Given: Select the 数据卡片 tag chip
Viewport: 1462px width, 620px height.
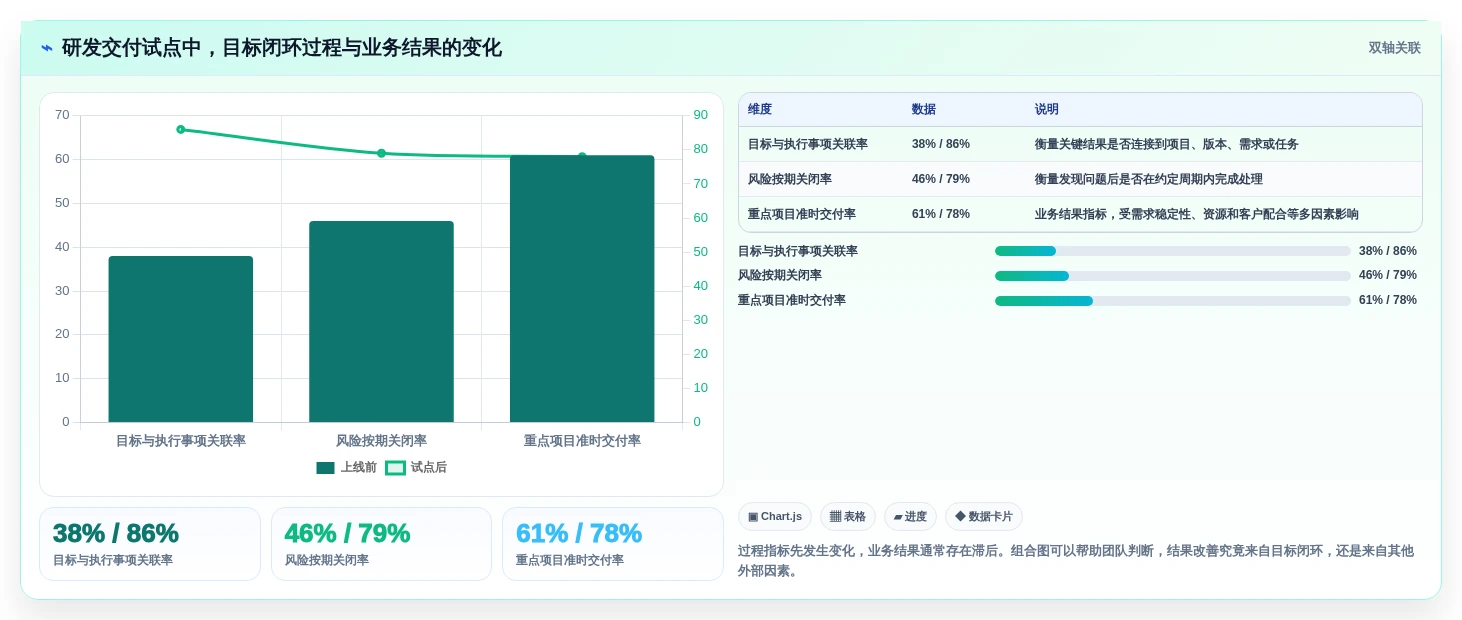Looking at the screenshot, I should [984, 517].
